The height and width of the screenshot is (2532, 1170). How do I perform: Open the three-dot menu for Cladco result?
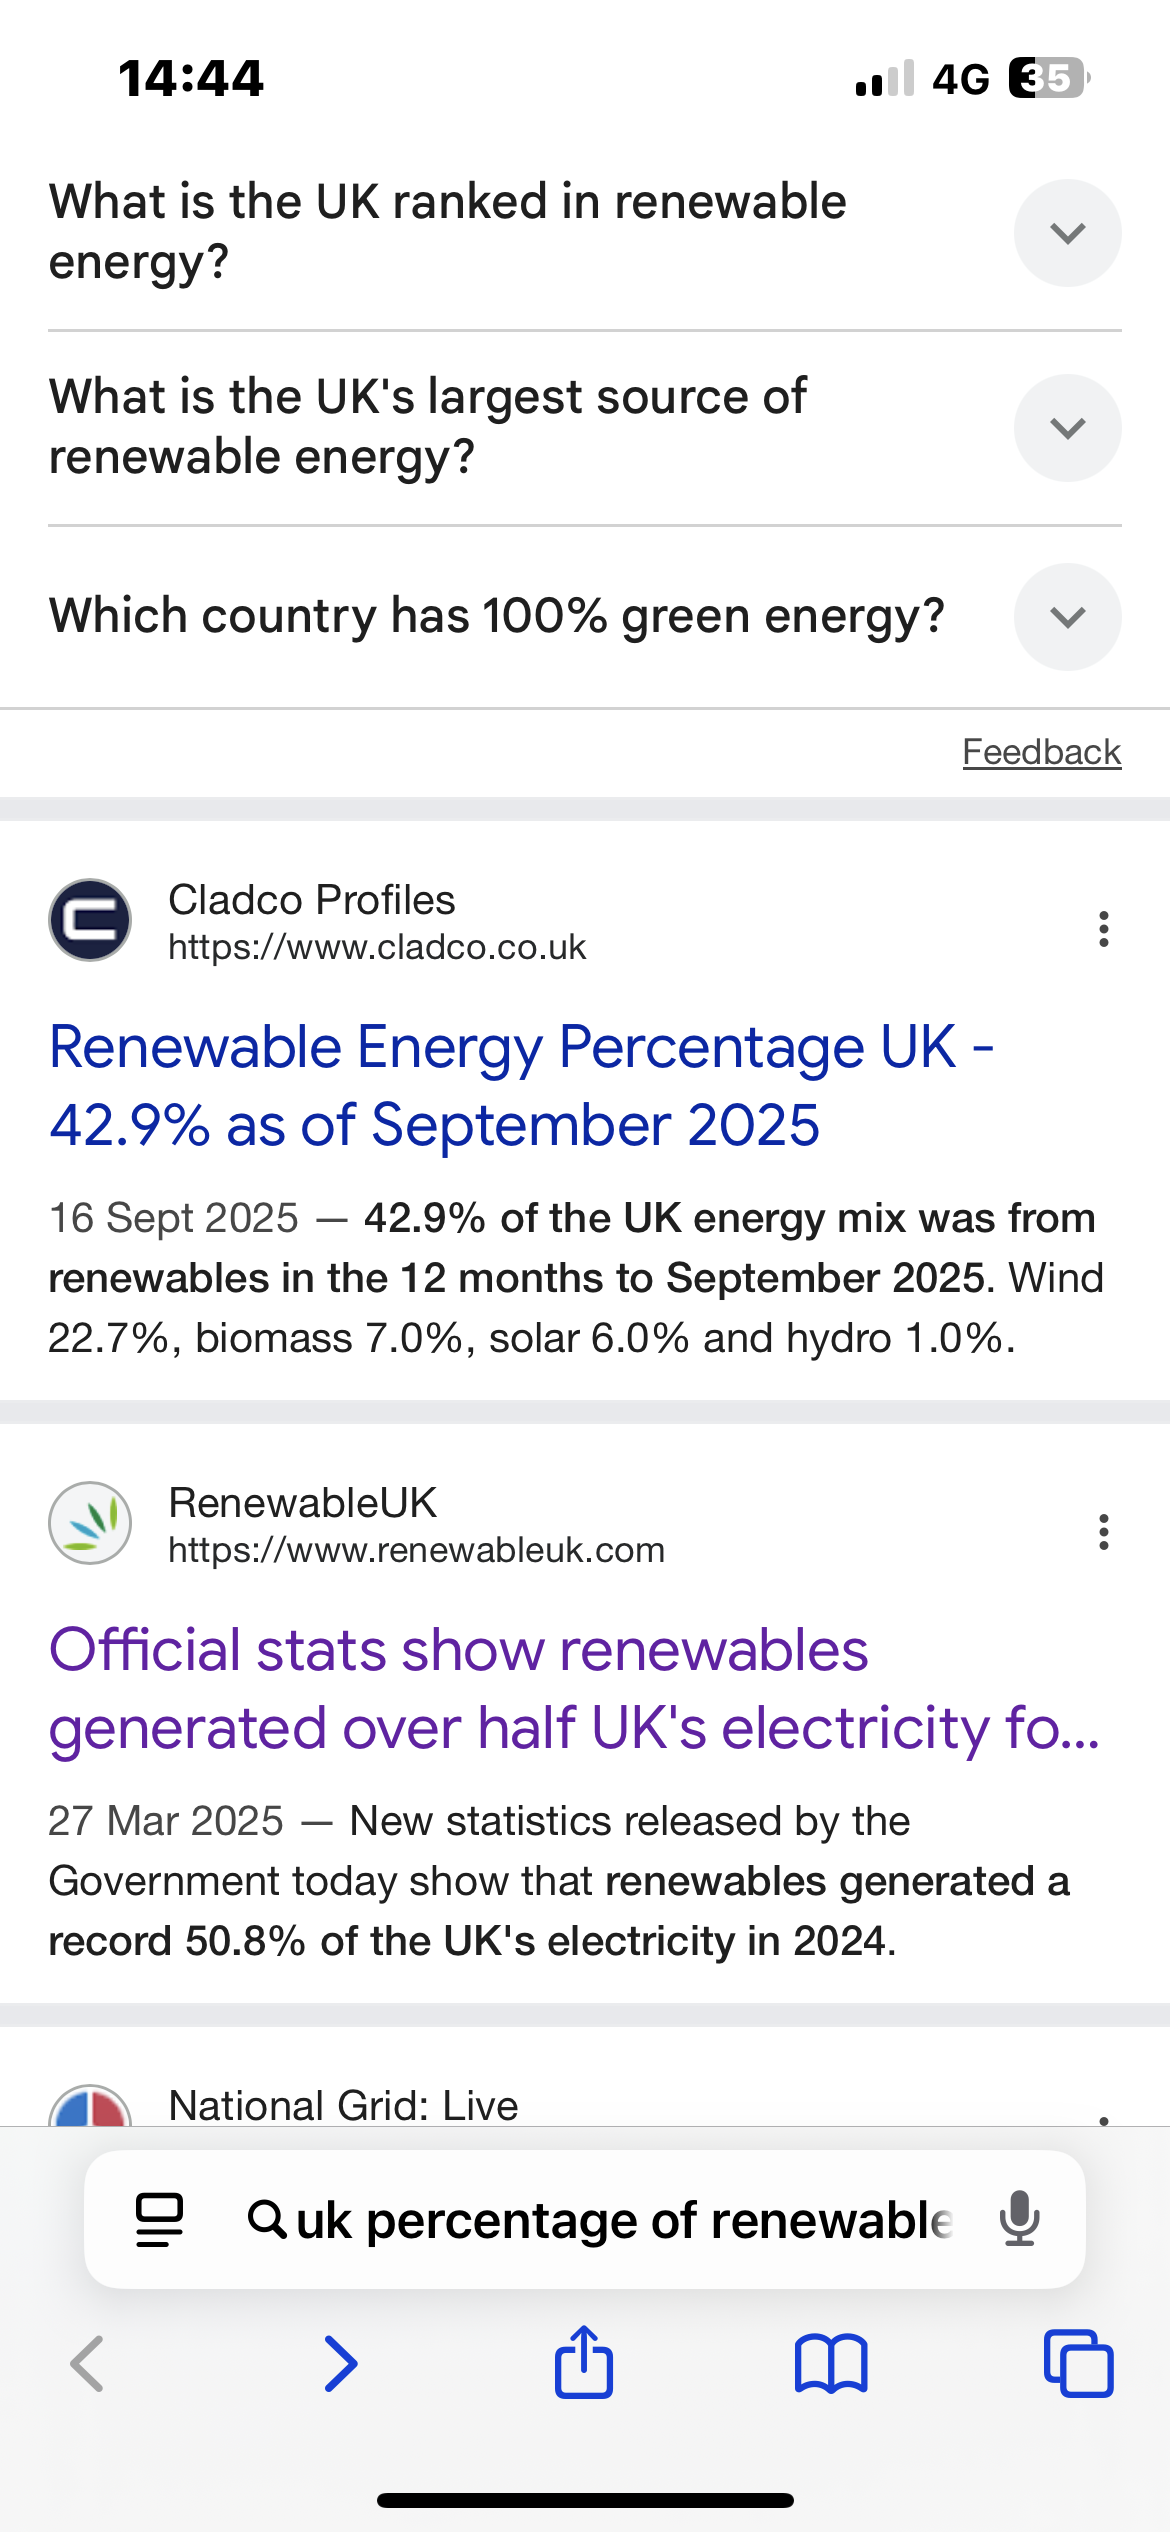(1103, 929)
